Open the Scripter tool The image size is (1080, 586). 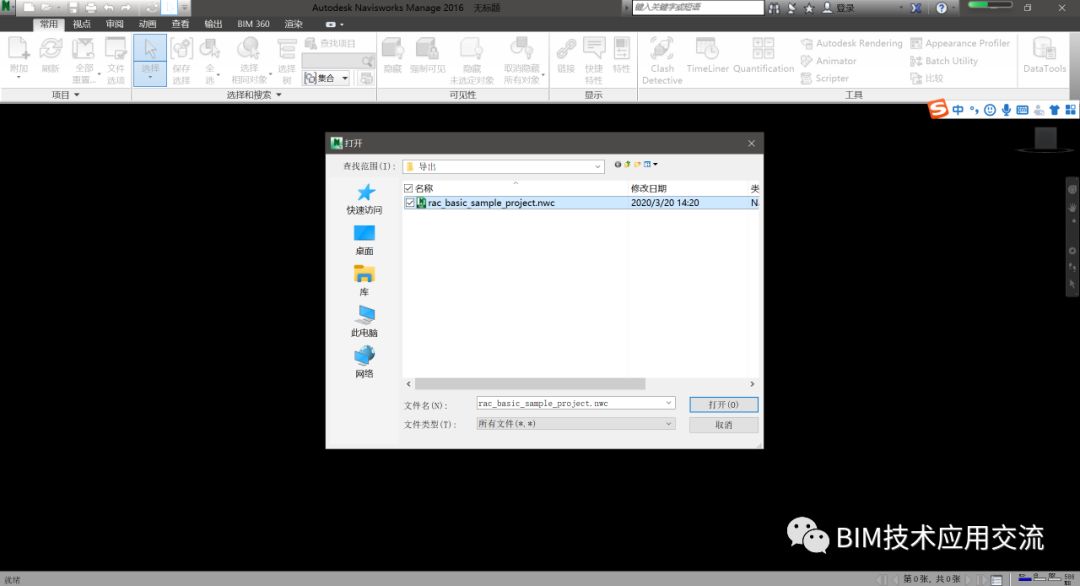[x=824, y=79]
